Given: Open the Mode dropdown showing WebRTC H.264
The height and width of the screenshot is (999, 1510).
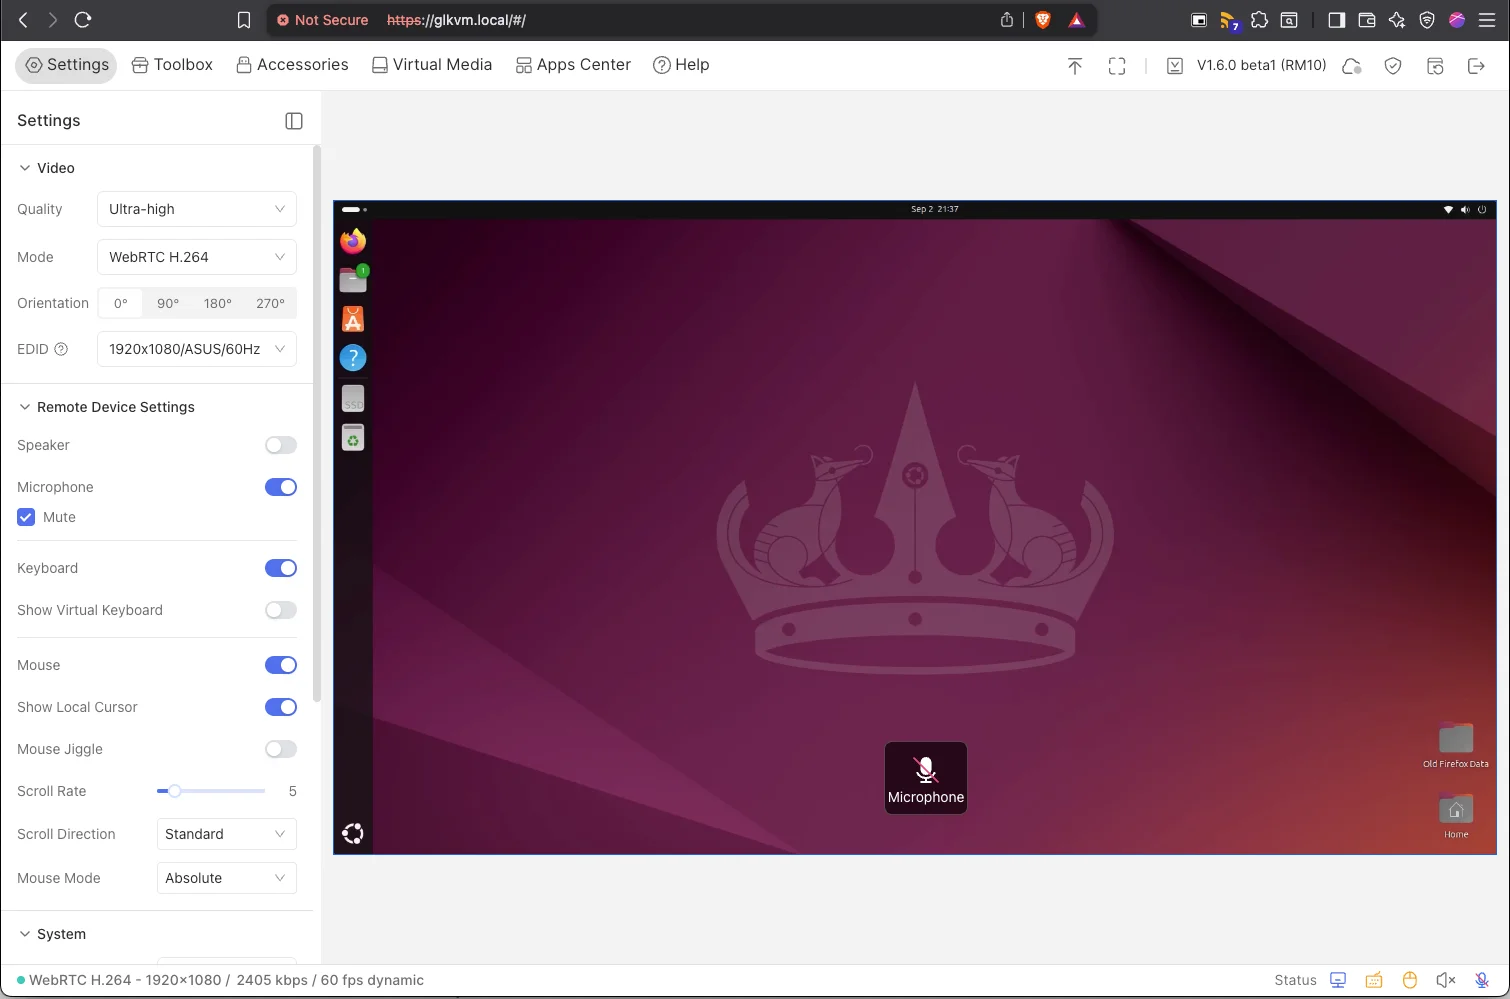Looking at the screenshot, I should (197, 257).
